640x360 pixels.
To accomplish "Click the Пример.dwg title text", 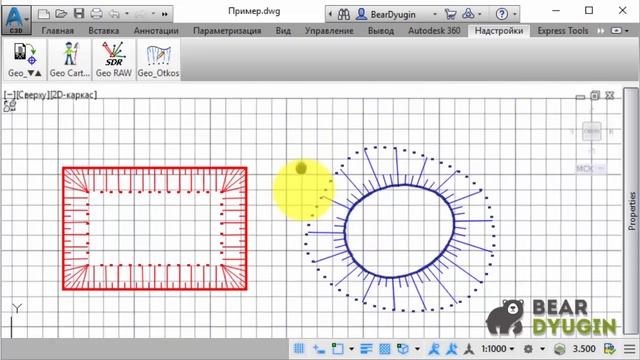I will pyautogui.click(x=254, y=11).
